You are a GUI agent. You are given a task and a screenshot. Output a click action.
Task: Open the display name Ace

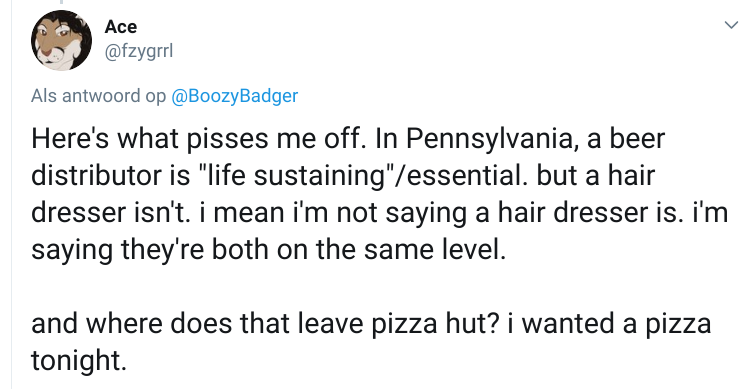coord(121,27)
